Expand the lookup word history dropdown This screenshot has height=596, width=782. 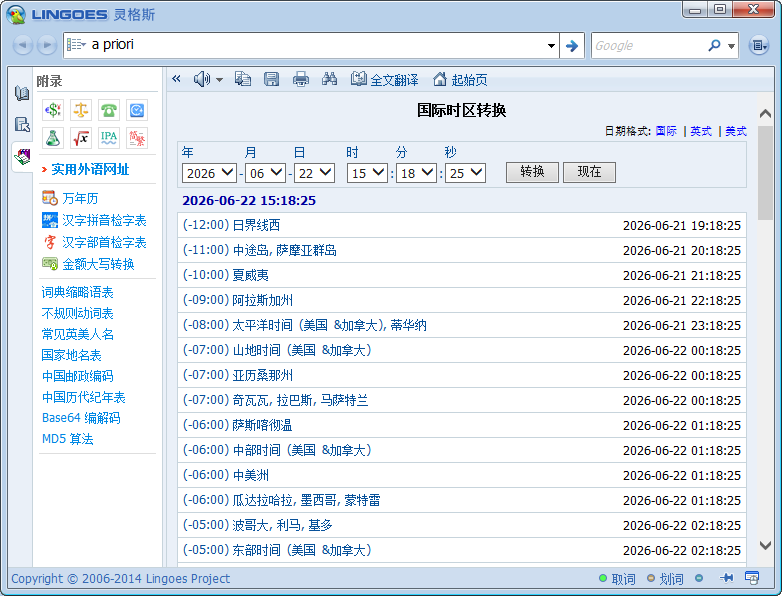click(551, 45)
